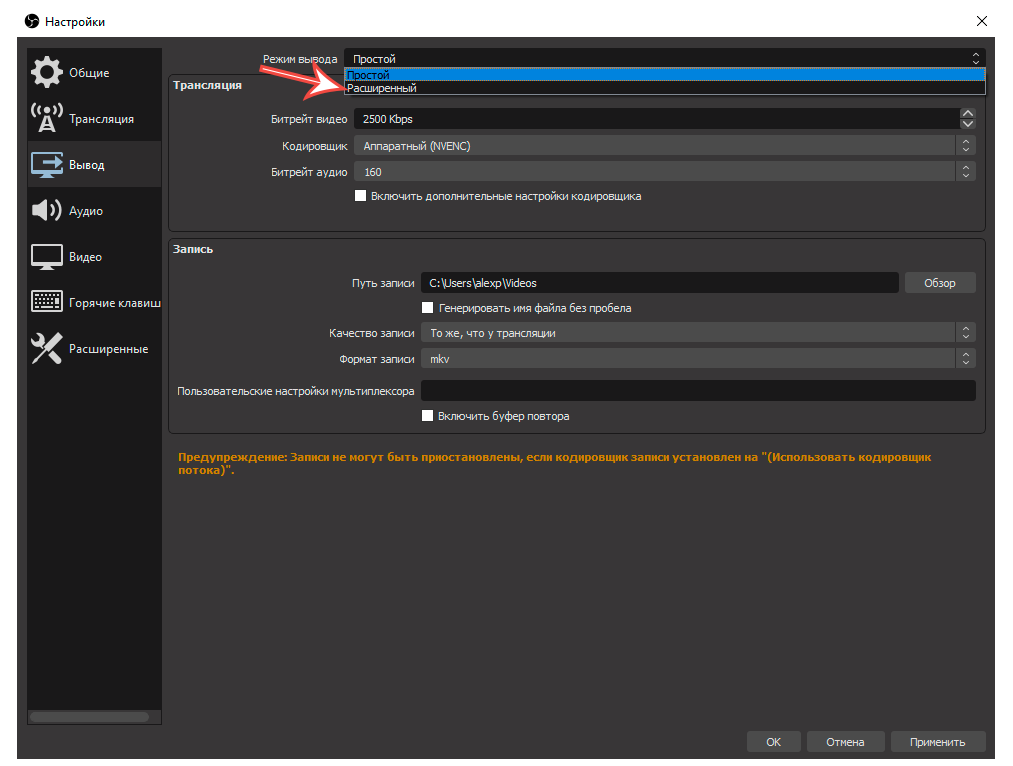Enable Включить буфер повтора checkbox

[427, 415]
